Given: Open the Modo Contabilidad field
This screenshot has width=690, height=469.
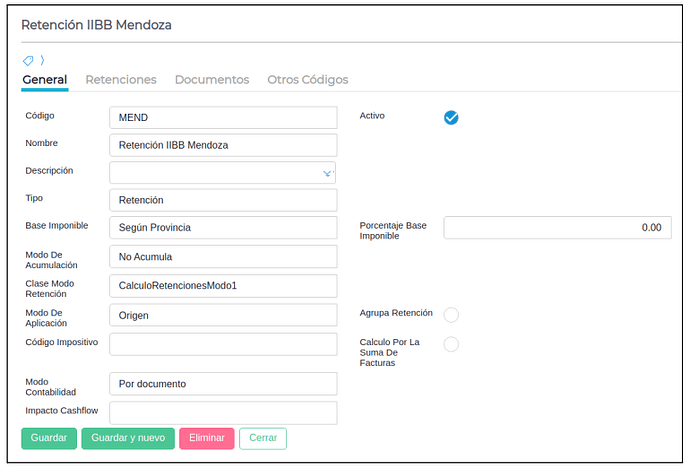Looking at the screenshot, I should [223, 384].
